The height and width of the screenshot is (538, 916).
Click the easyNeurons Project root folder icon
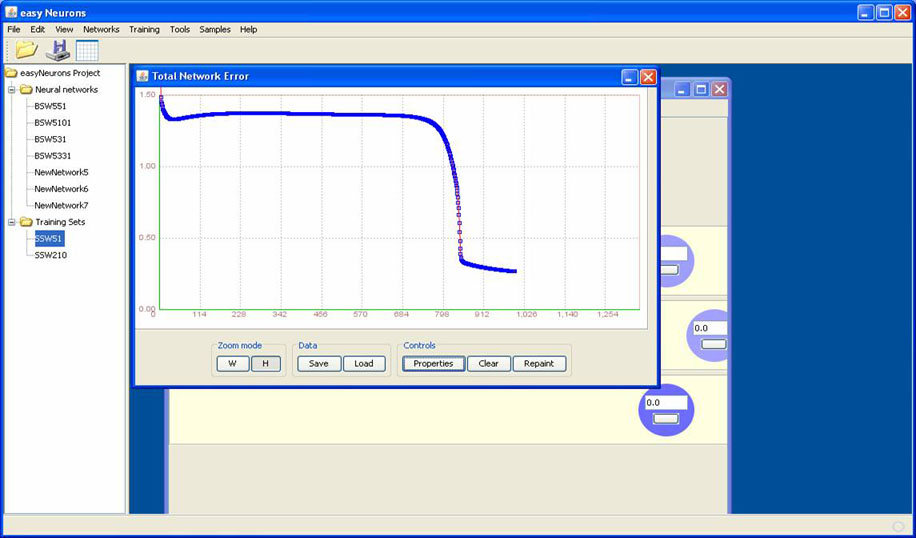pyautogui.click(x=11, y=73)
